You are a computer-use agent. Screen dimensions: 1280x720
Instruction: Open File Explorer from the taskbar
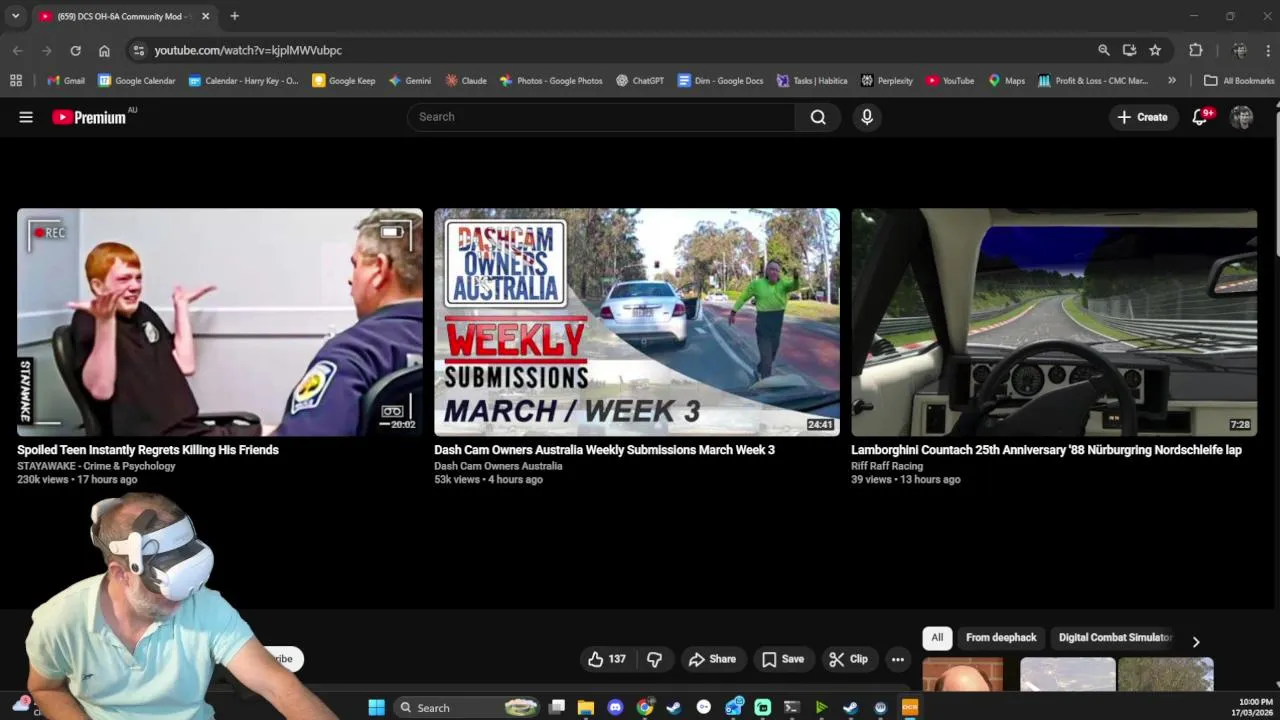[x=586, y=707]
